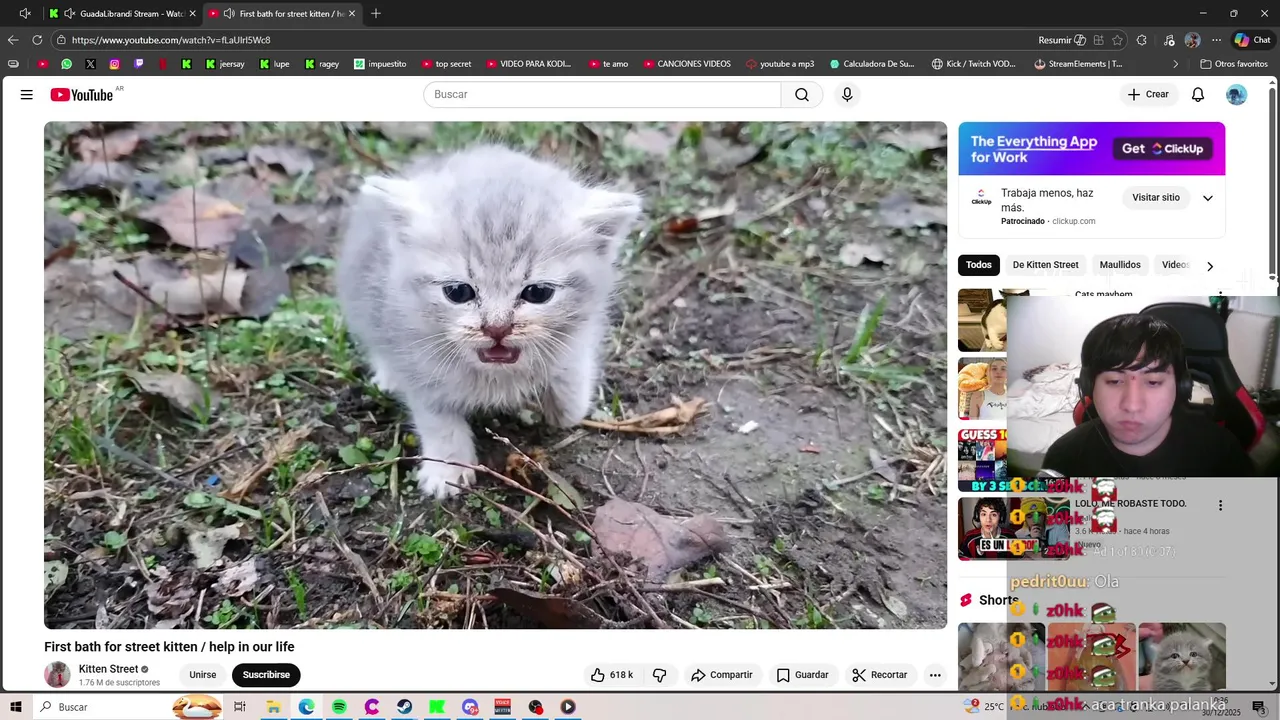The height and width of the screenshot is (720, 1280).
Task: Click the Resumir button in address bar
Action: 1062,40
